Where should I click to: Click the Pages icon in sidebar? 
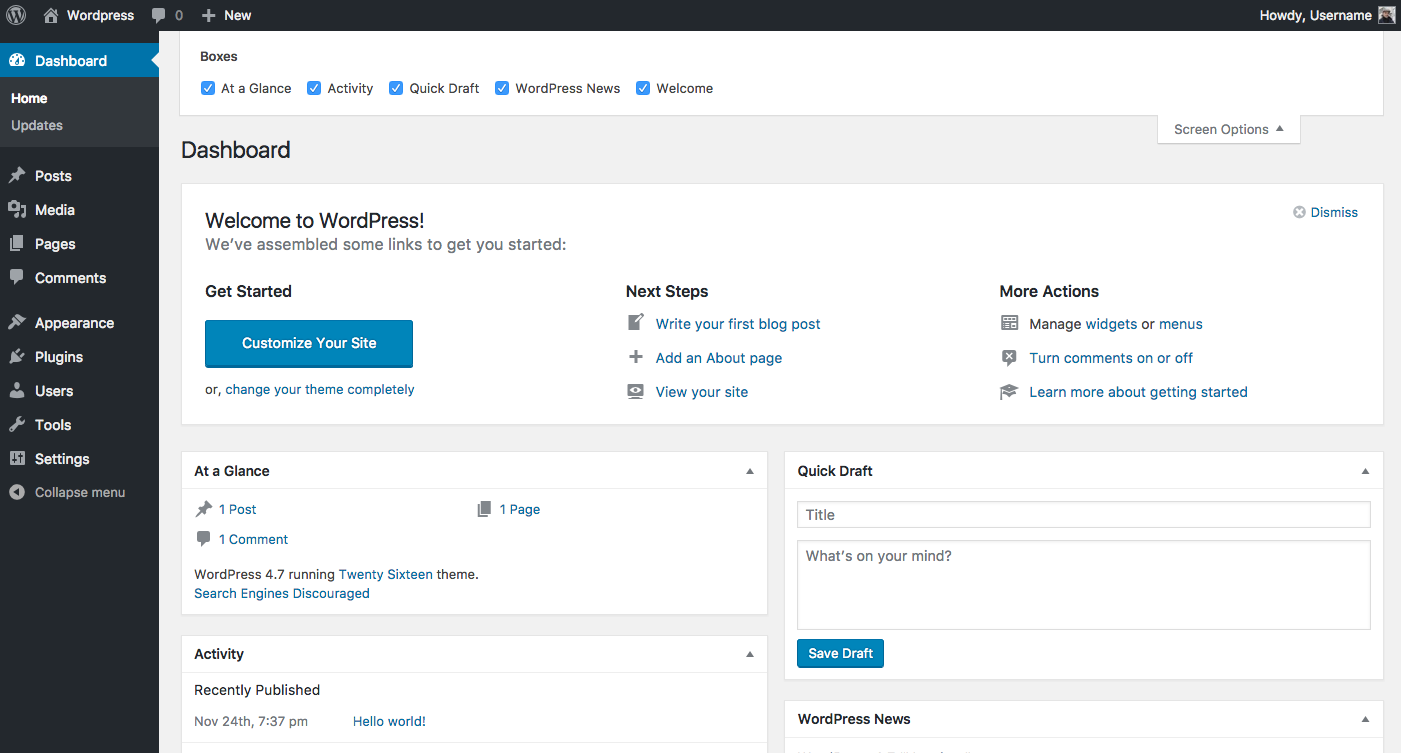click(17, 244)
